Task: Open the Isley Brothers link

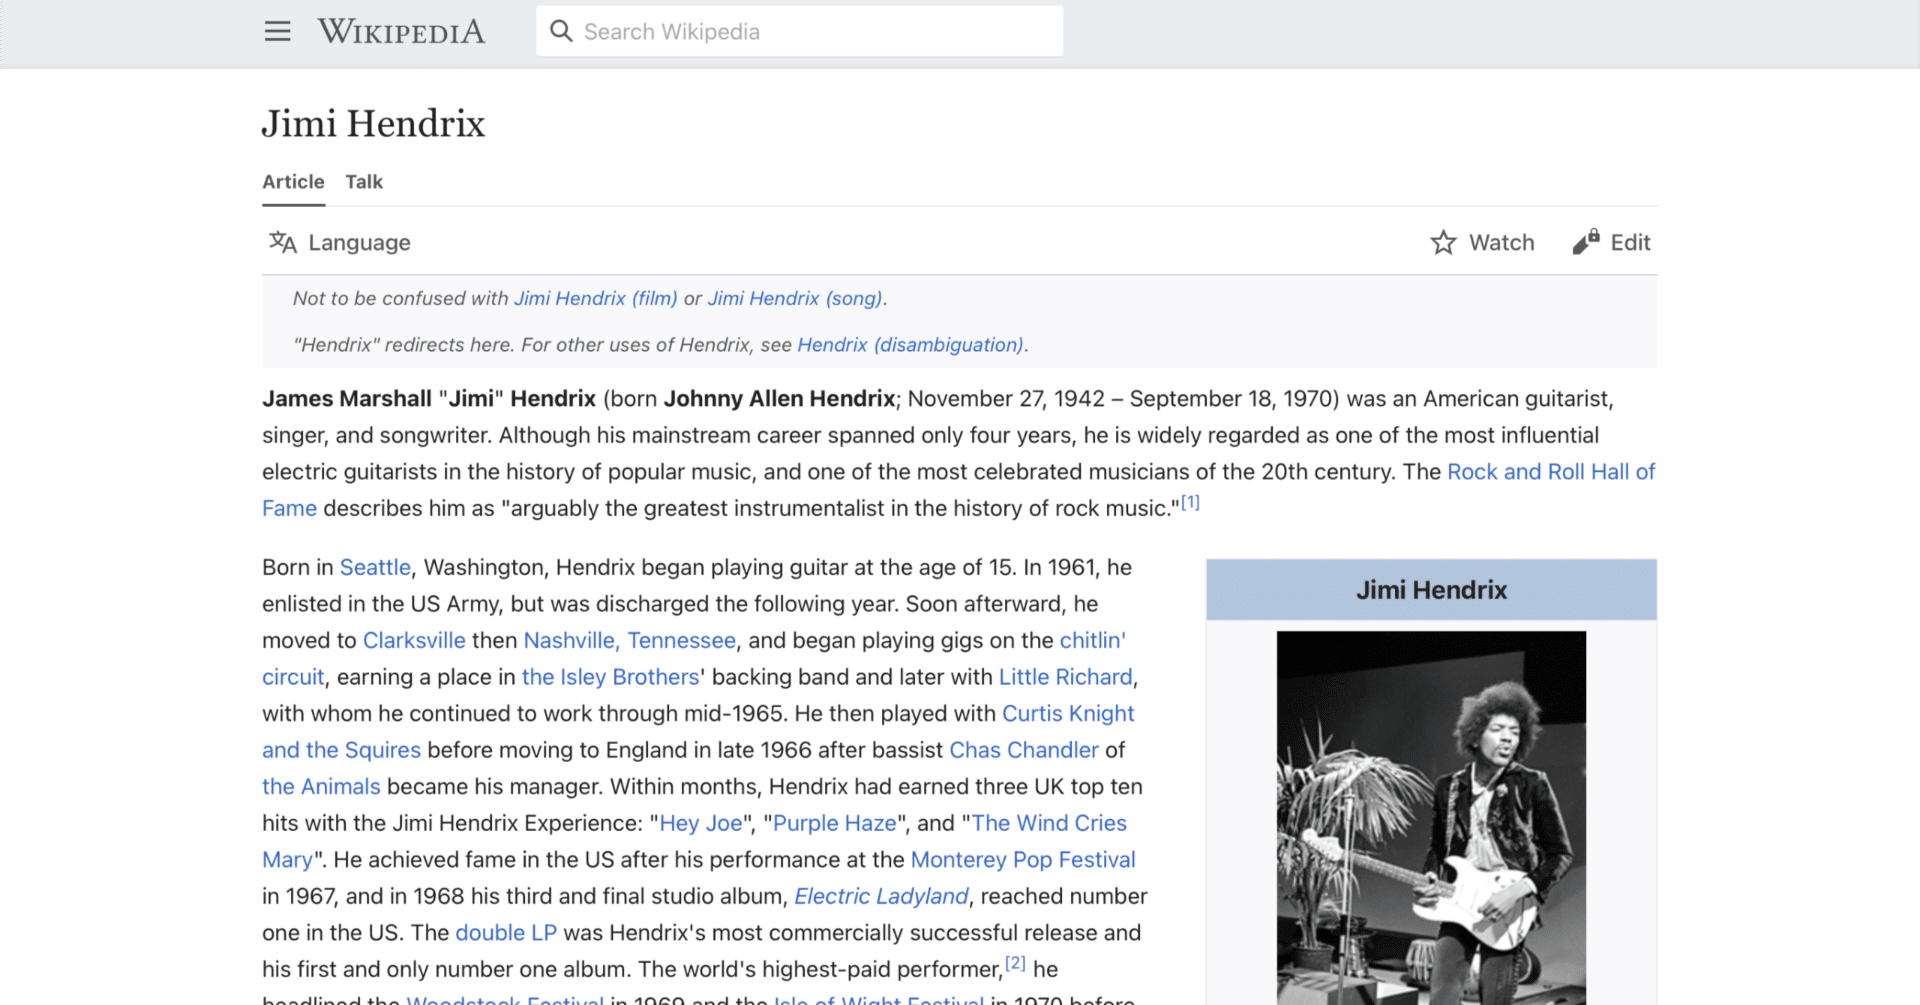Action: 610,677
